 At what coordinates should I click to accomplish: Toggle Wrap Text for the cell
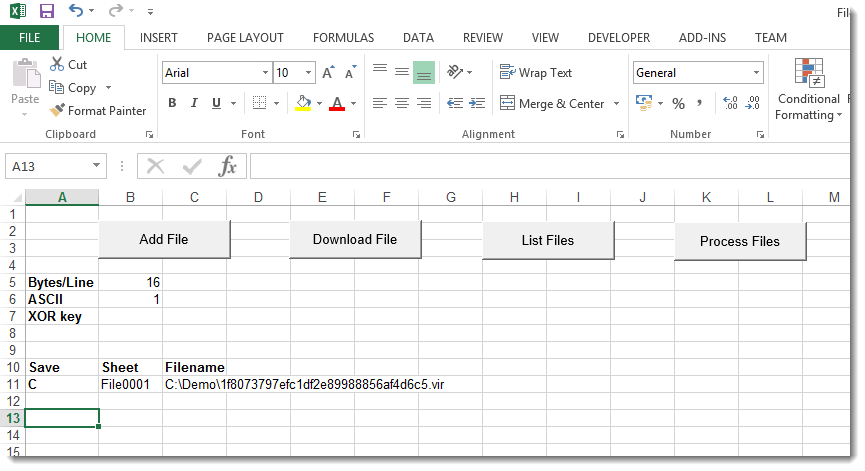click(x=536, y=73)
